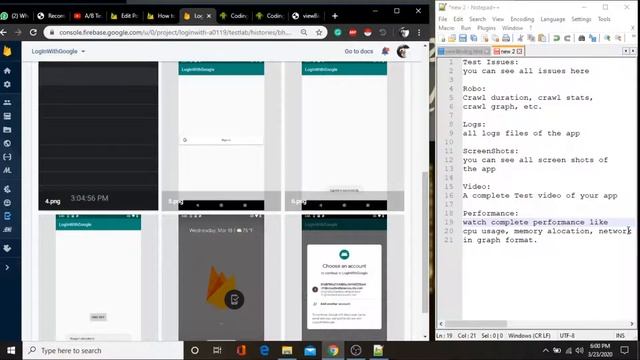
Task: Click Chrome address bar URL
Action: tap(176, 32)
